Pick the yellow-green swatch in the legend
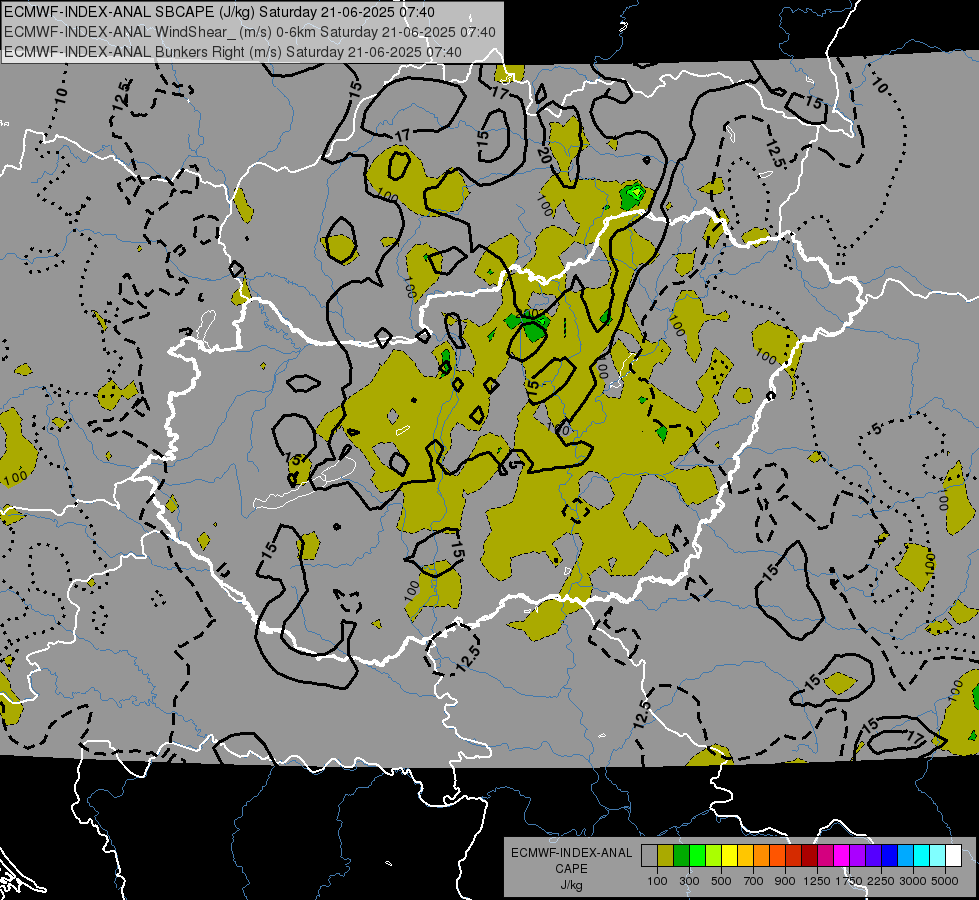Image resolution: width=979 pixels, height=900 pixels. (x=713, y=856)
